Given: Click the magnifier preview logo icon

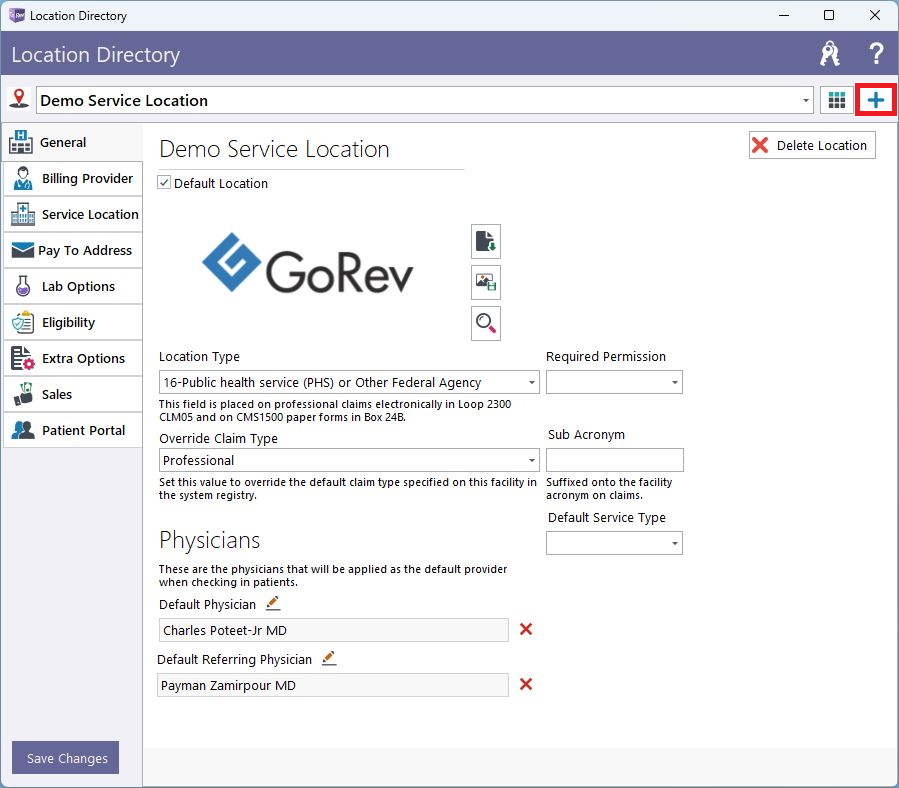Looking at the screenshot, I should pyautogui.click(x=486, y=323).
